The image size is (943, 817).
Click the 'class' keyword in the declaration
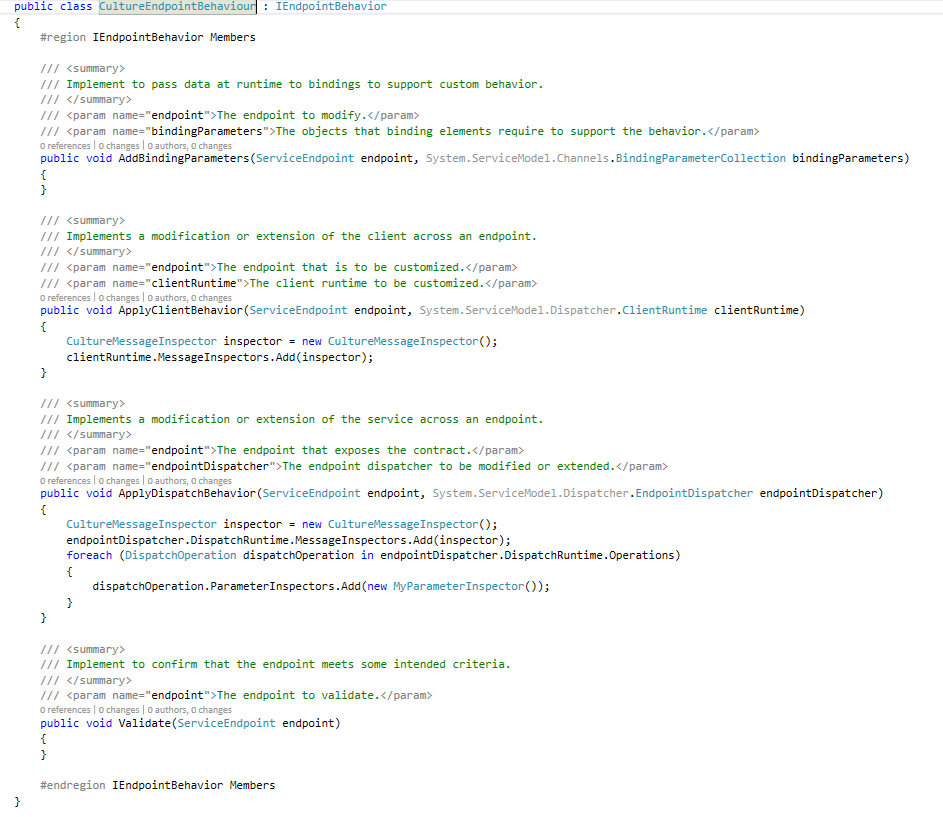tap(76, 7)
